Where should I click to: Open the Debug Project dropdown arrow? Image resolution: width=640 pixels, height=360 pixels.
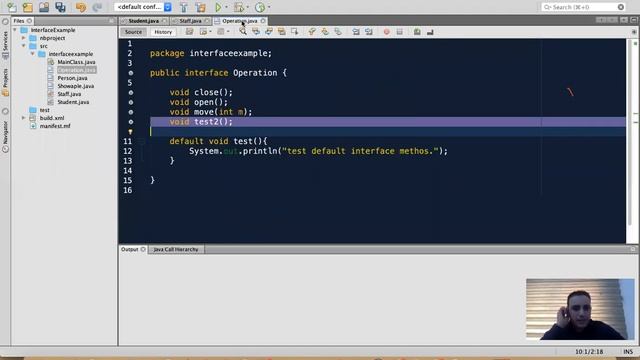248,7
